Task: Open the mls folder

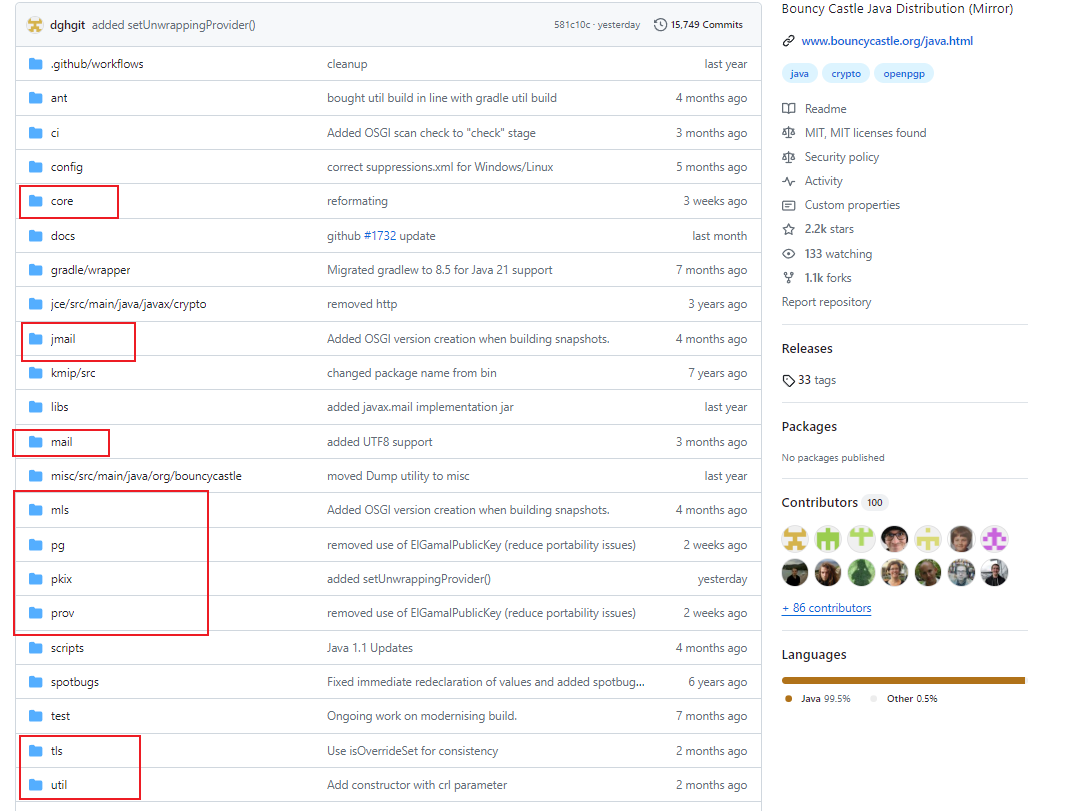Action: coord(59,510)
